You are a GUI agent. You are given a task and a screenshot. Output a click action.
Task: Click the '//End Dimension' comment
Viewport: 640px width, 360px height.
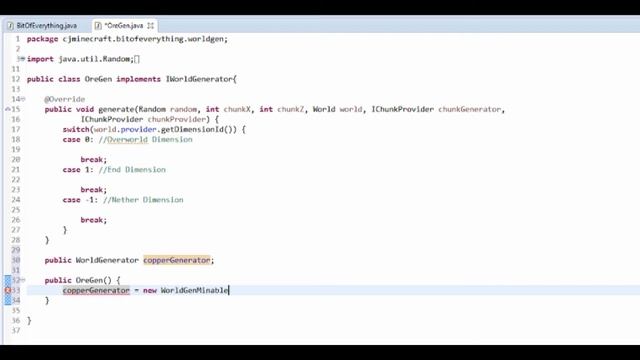tap(132, 169)
